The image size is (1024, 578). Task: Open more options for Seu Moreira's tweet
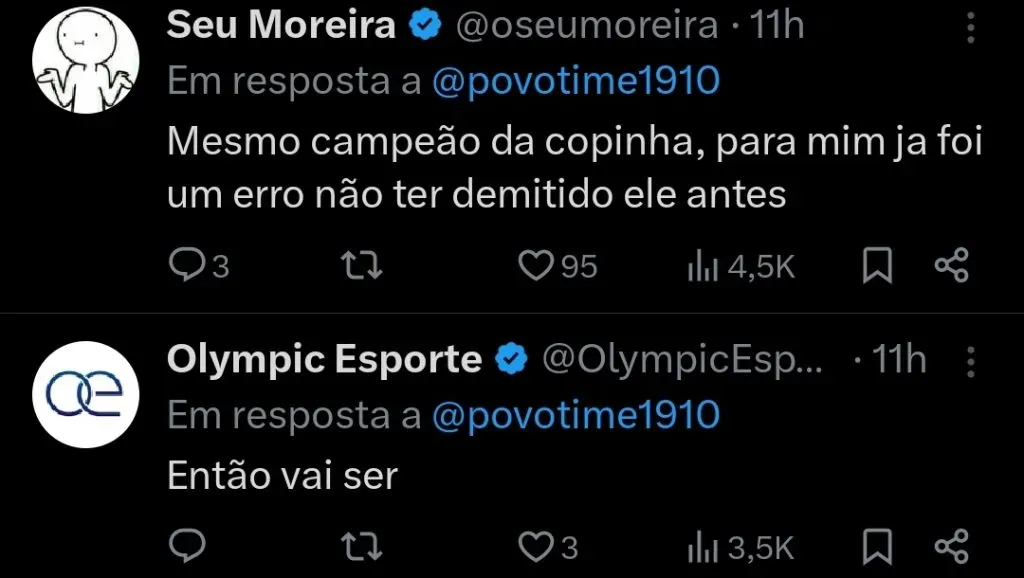point(969,27)
